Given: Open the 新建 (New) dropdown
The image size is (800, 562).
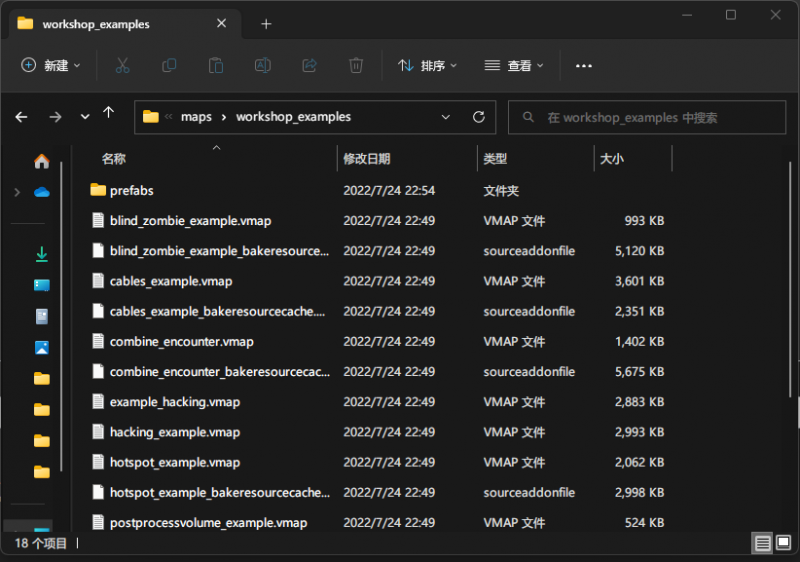Looking at the screenshot, I should click(x=51, y=66).
